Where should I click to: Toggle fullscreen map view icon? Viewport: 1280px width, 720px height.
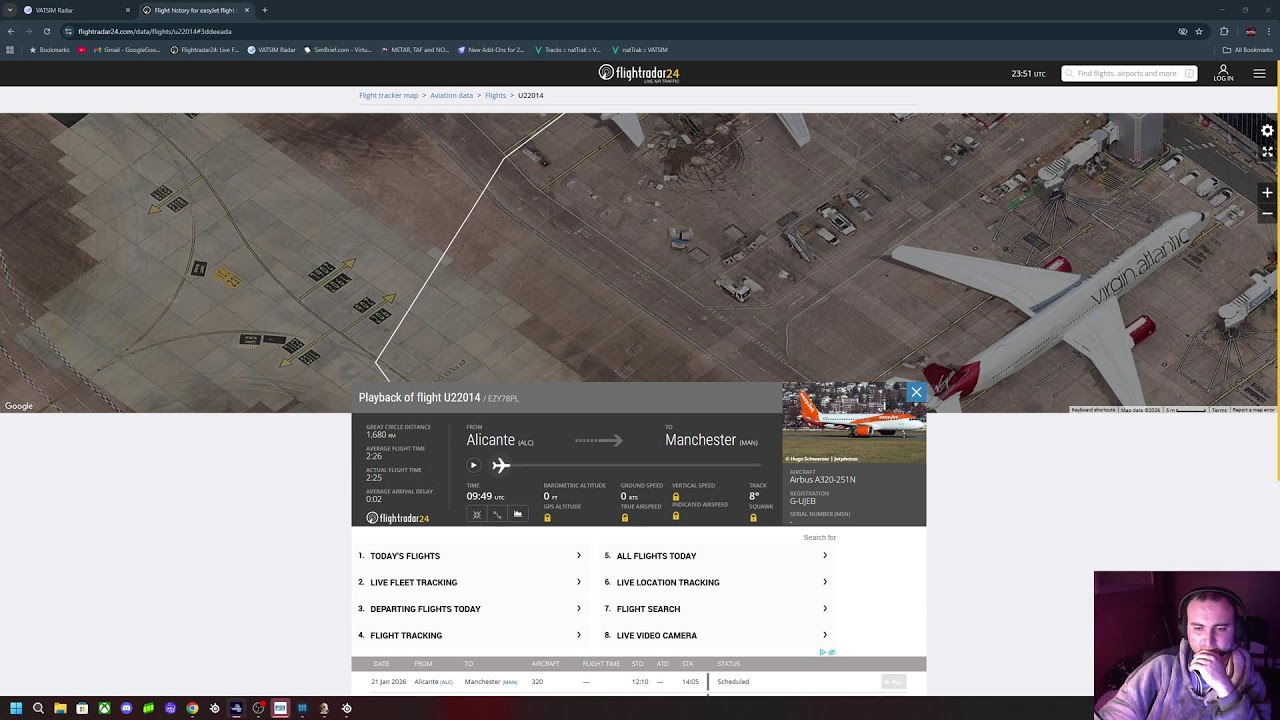click(x=1267, y=152)
